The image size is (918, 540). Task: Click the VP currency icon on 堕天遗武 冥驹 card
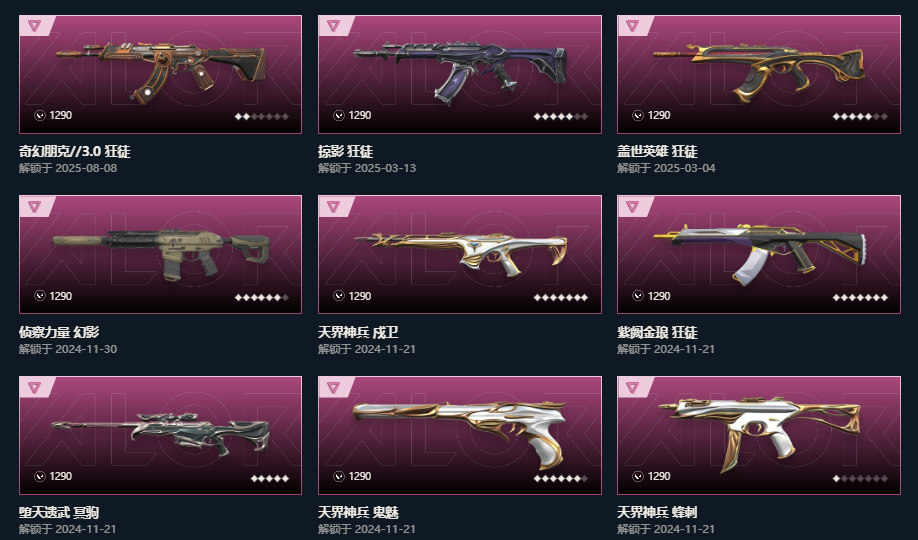point(40,476)
